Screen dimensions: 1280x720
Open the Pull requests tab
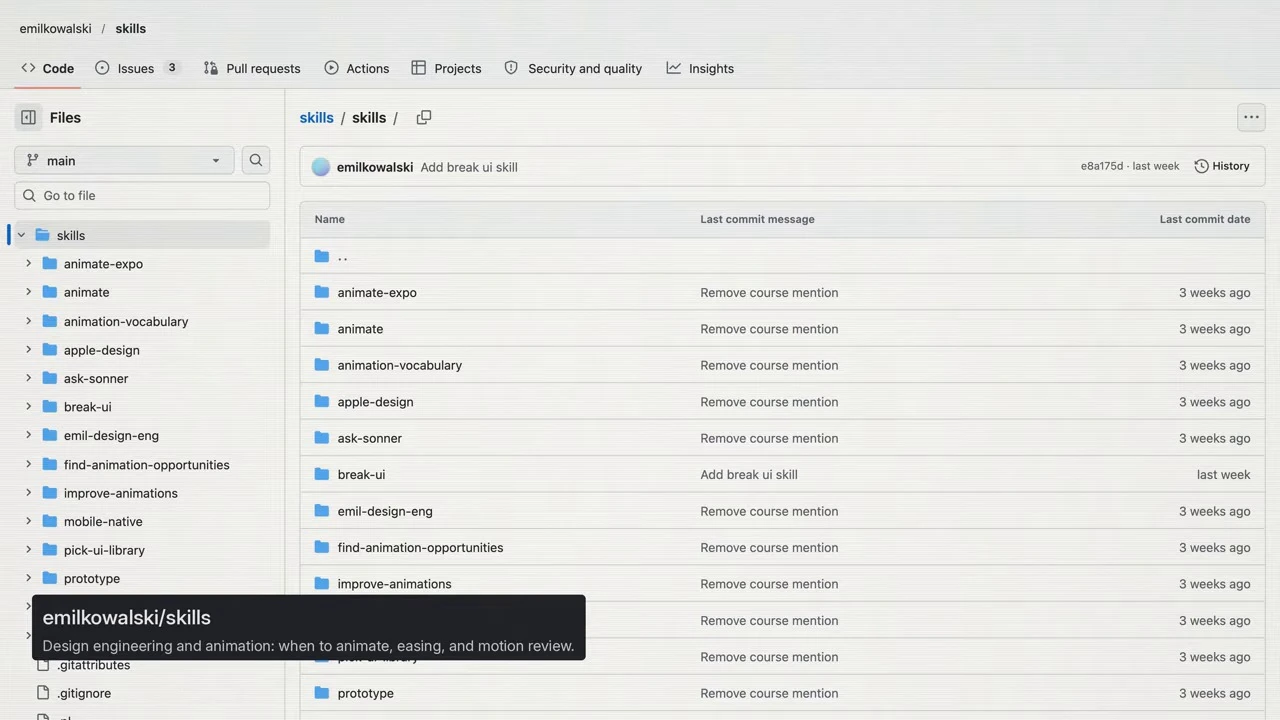point(251,68)
